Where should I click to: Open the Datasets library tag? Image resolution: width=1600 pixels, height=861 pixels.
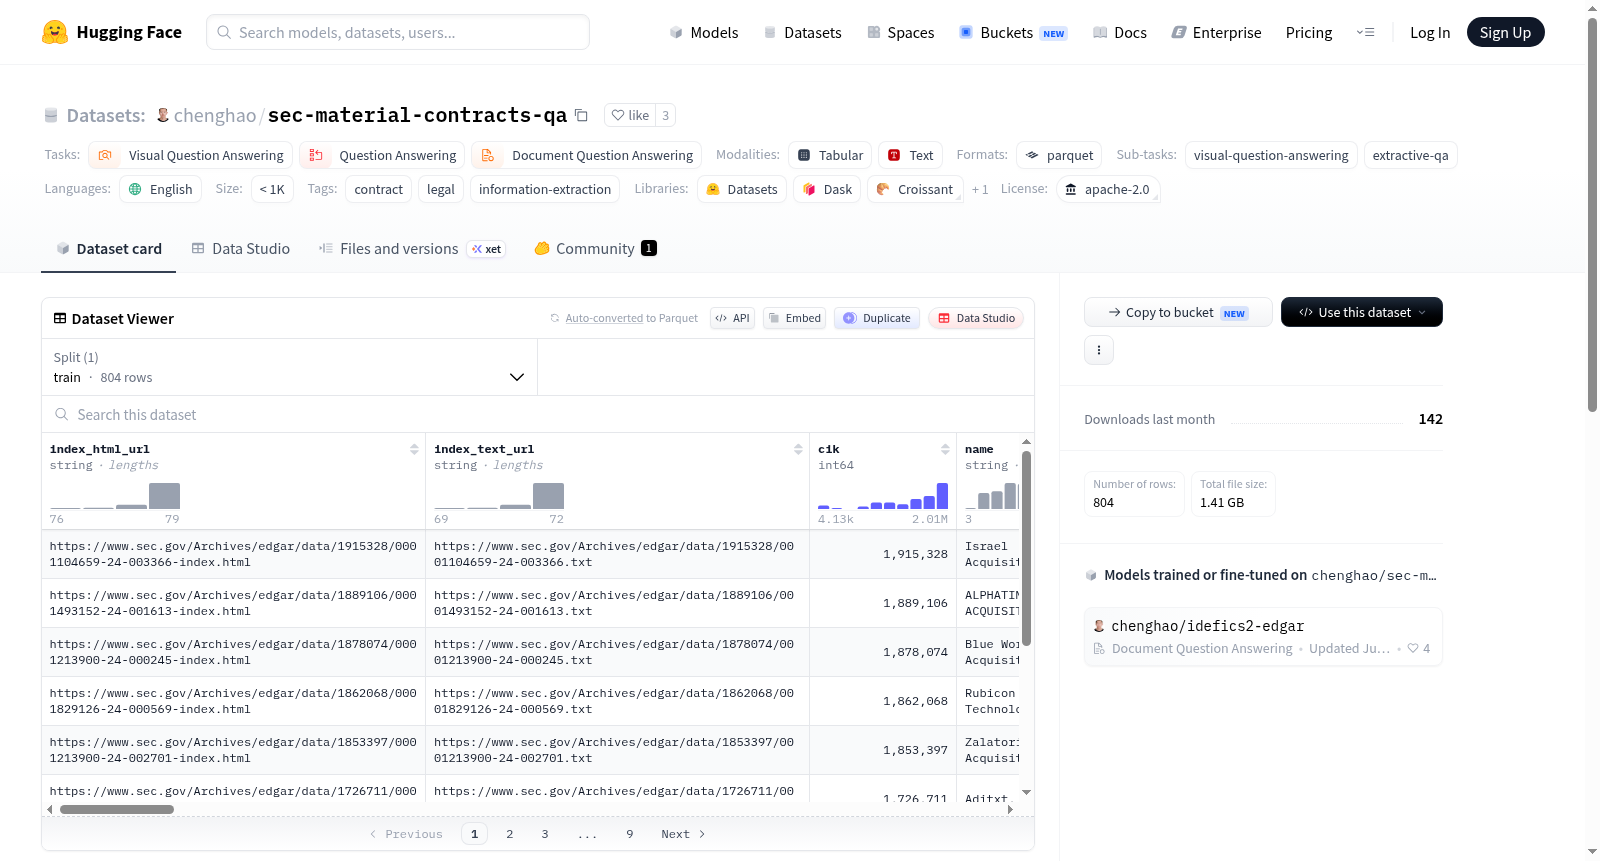pyautogui.click(x=741, y=189)
